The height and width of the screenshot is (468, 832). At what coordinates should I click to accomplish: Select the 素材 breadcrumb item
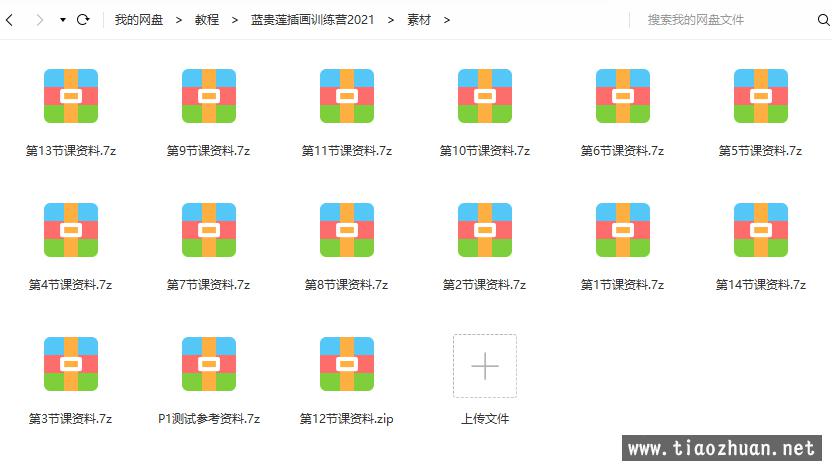pyautogui.click(x=418, y=19)
